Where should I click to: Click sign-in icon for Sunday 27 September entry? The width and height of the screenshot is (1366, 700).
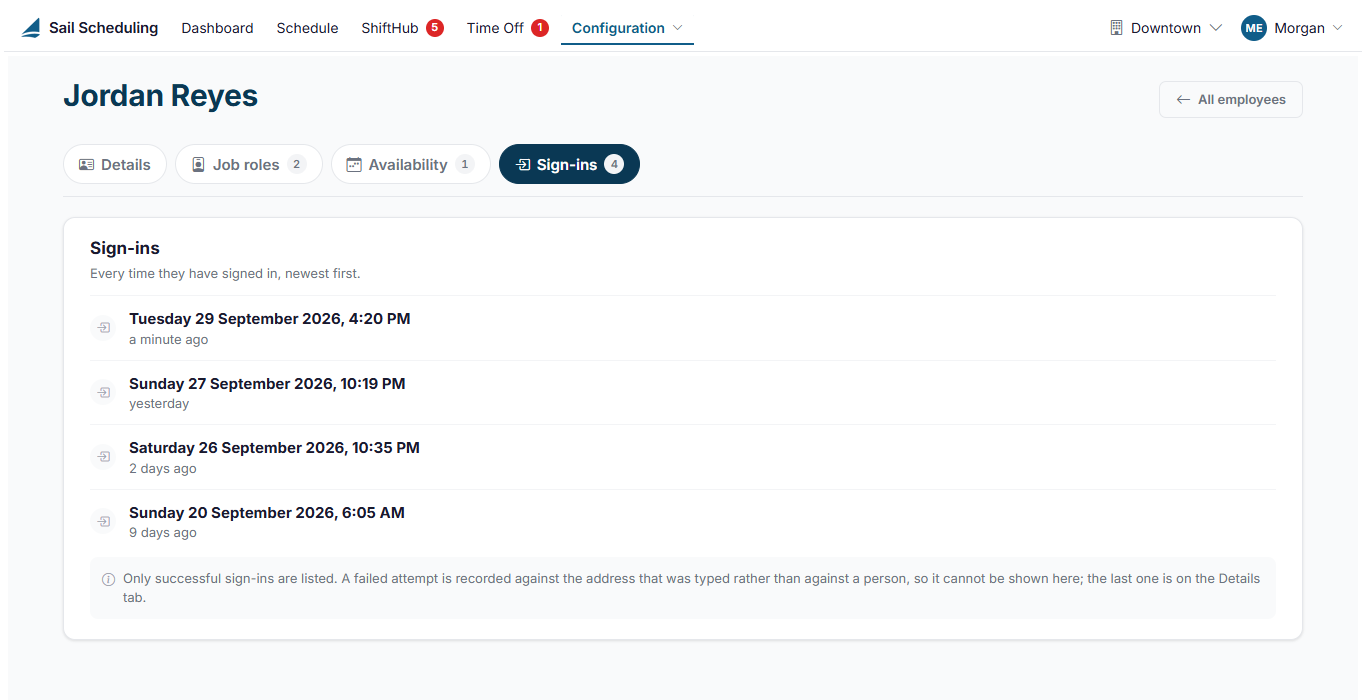click(103, 393)
